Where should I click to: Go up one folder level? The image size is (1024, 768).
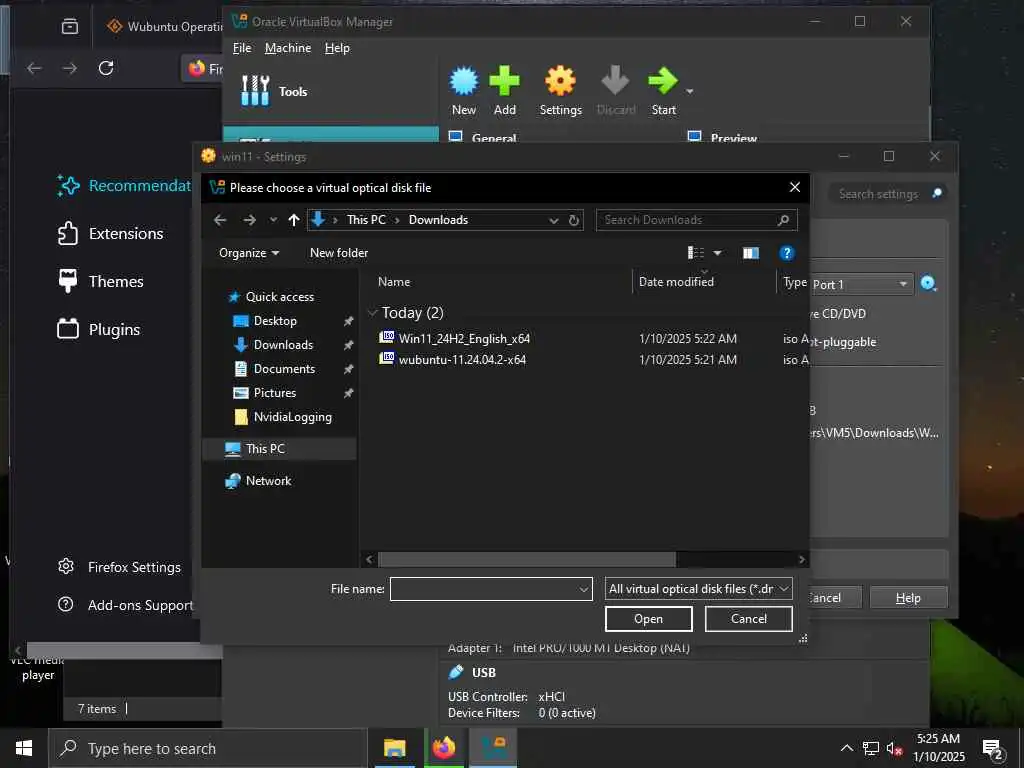click(x=294, y=220)
